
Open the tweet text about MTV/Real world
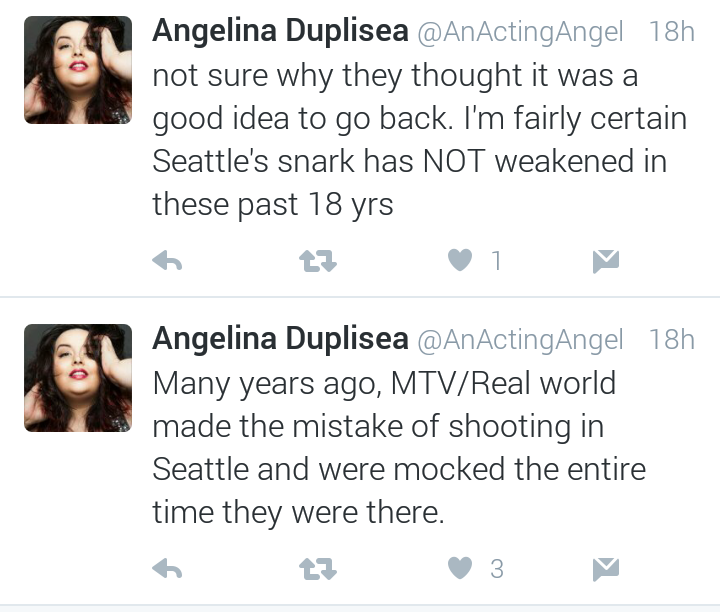[x=399, y=448]
